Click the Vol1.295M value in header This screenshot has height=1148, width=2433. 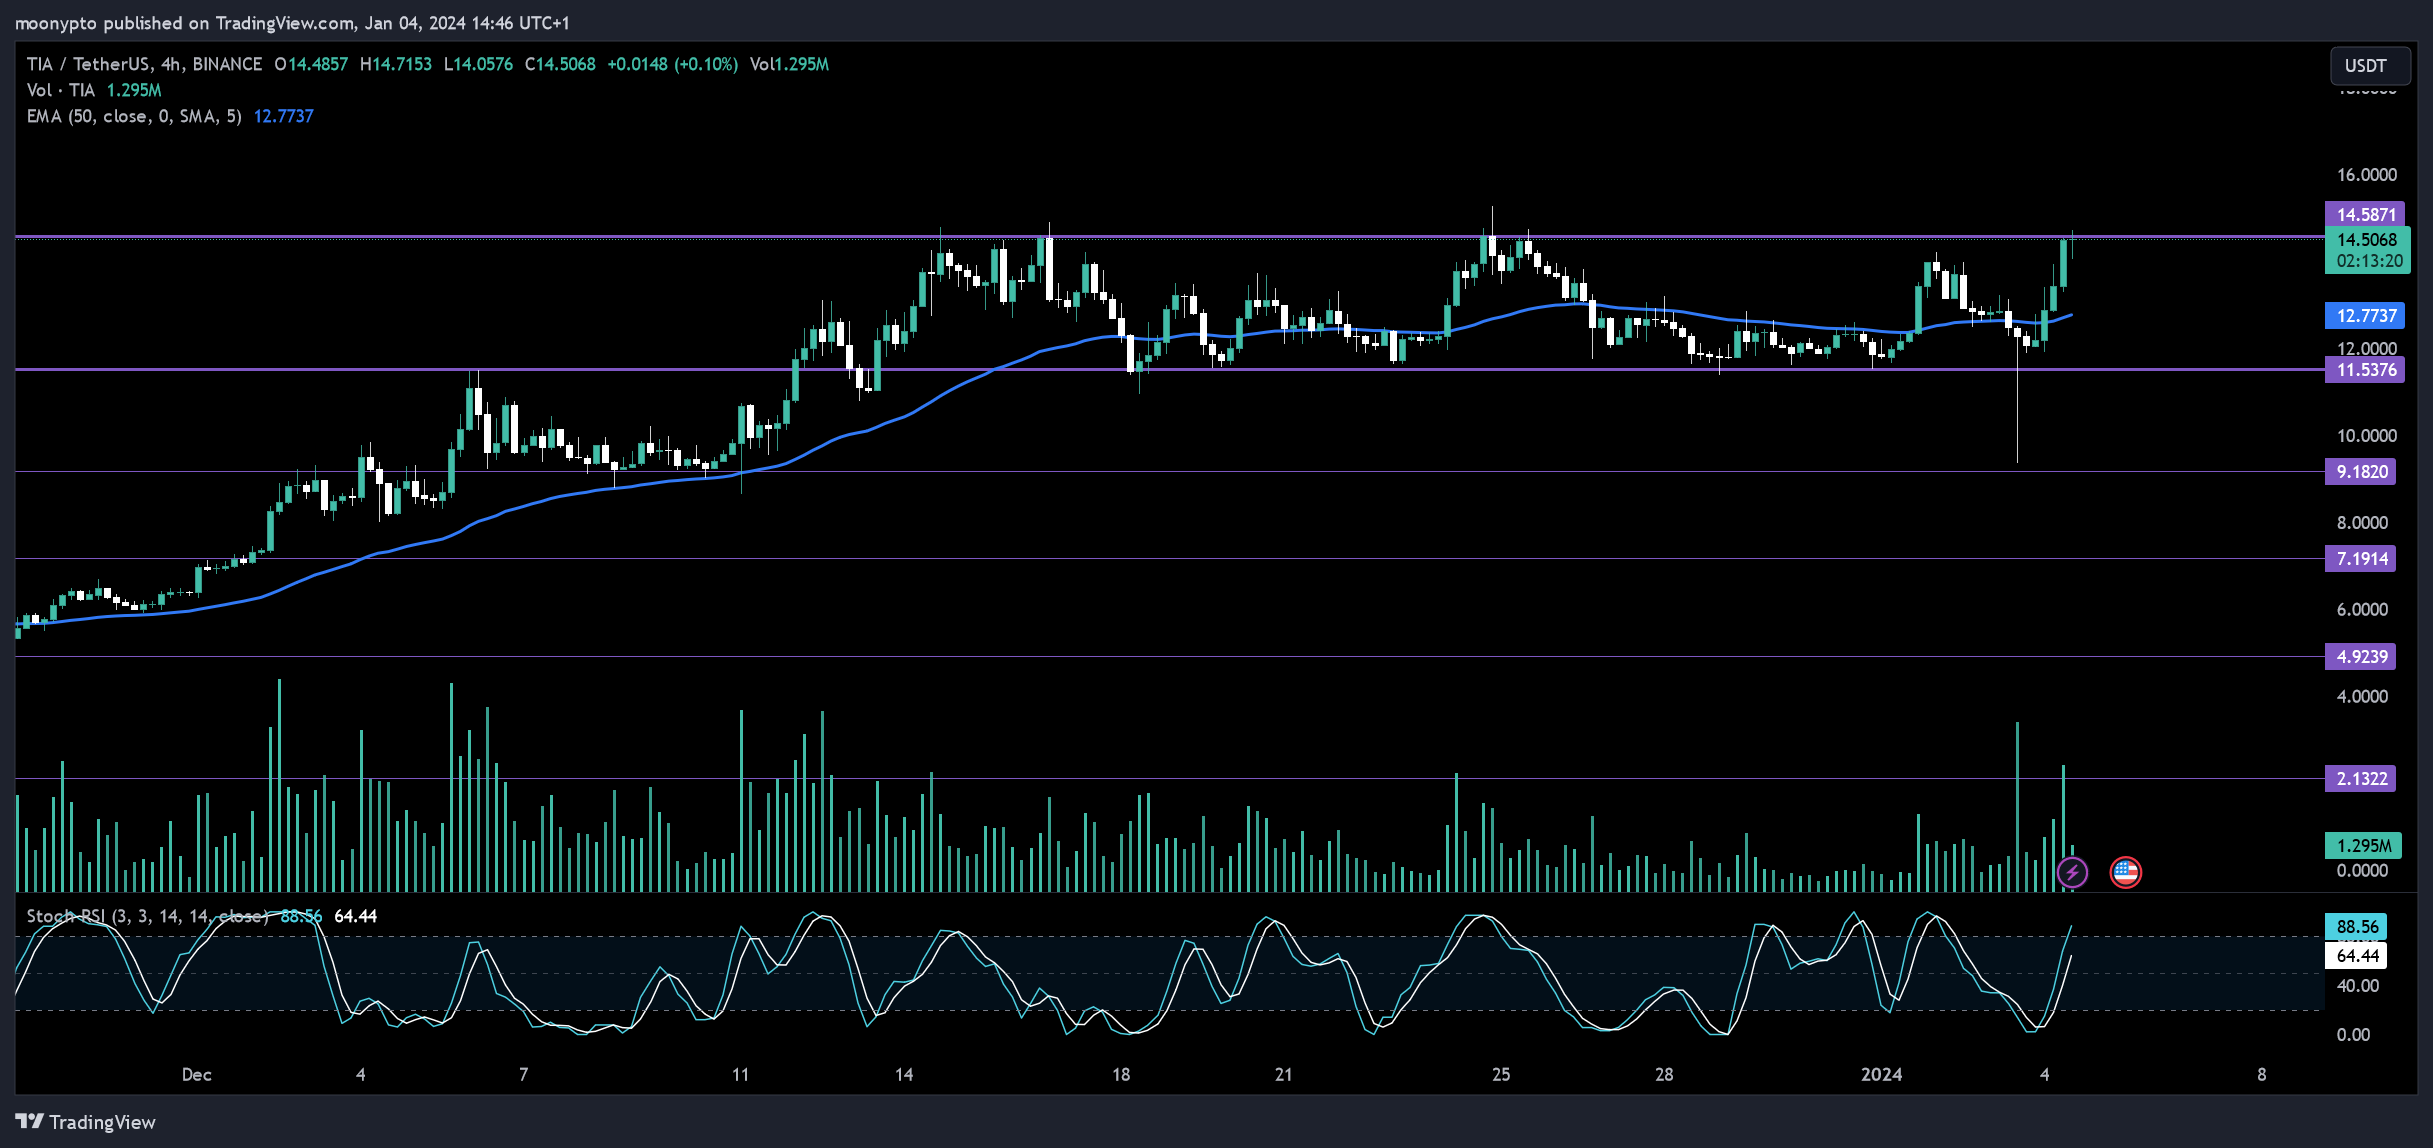coord(789,64)
